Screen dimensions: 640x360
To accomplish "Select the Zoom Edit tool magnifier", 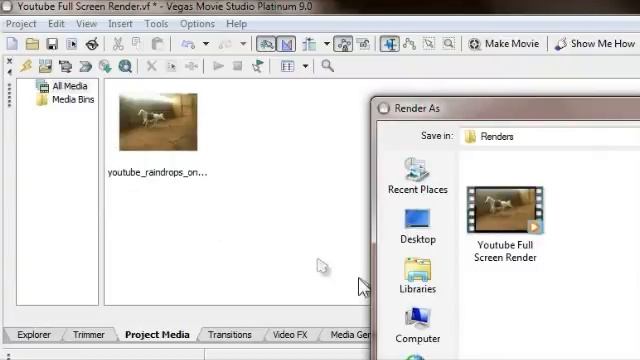I will point(449,44).
